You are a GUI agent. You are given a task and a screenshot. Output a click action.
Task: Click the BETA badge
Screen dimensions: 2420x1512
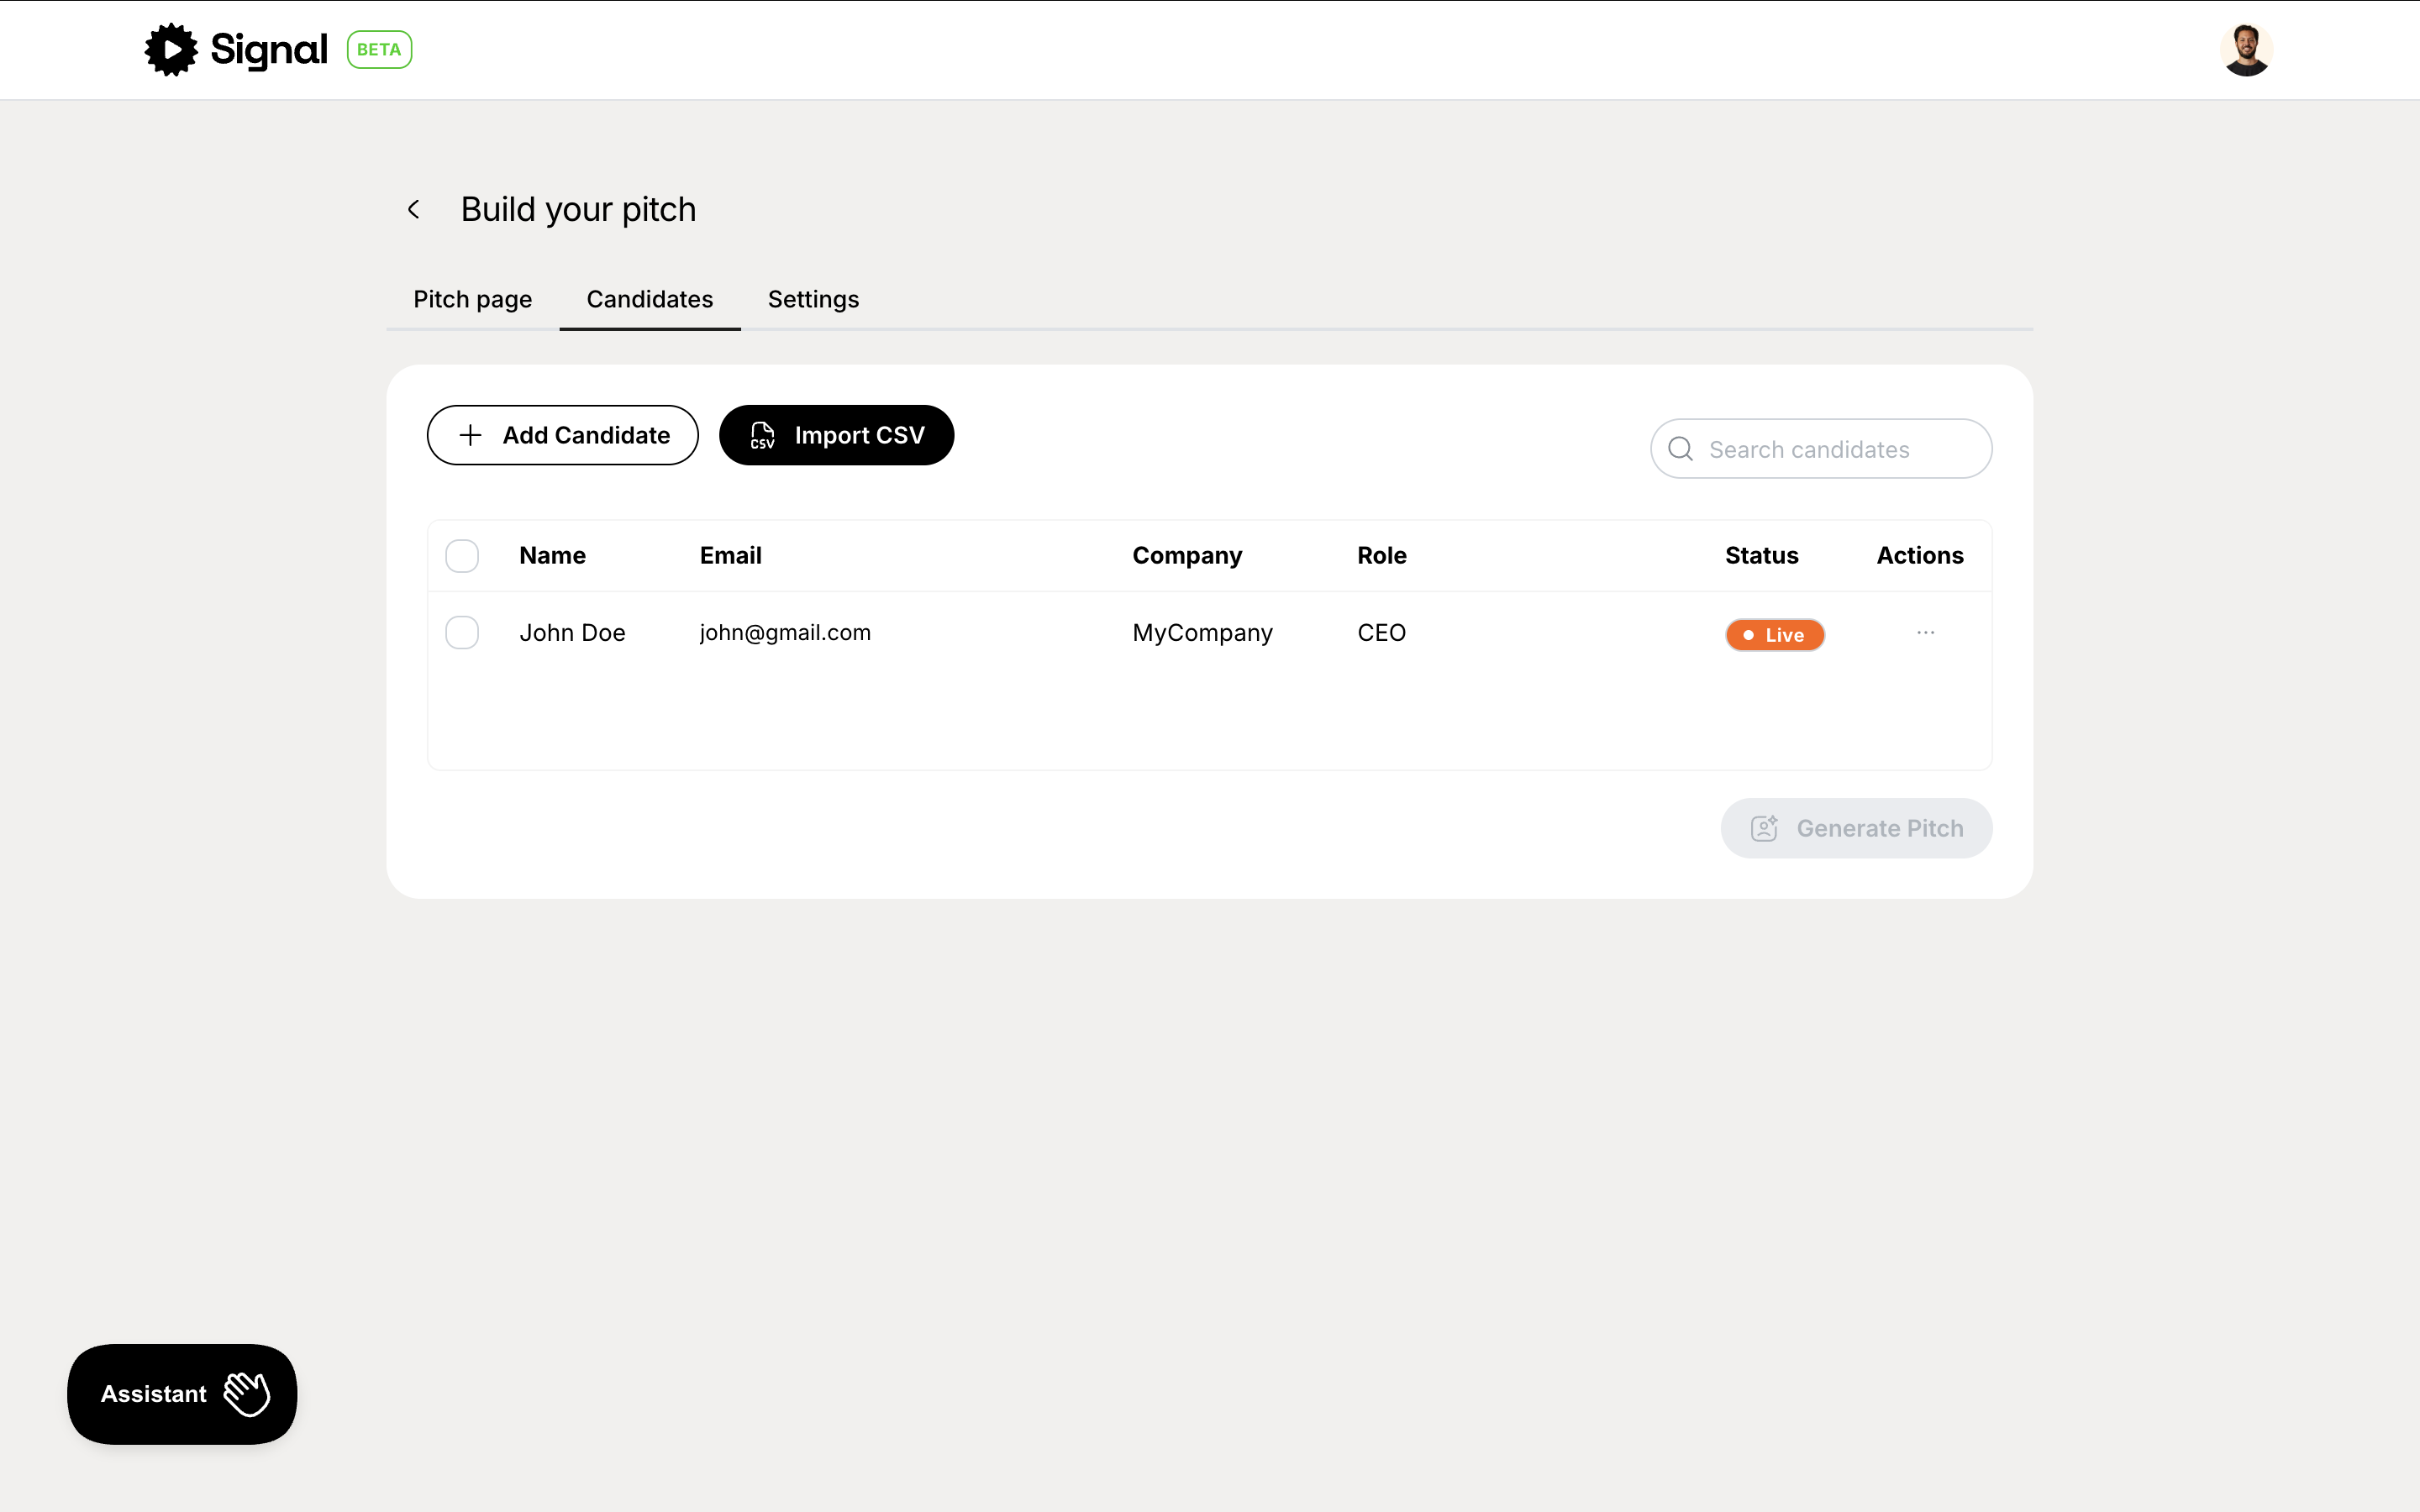379,50
